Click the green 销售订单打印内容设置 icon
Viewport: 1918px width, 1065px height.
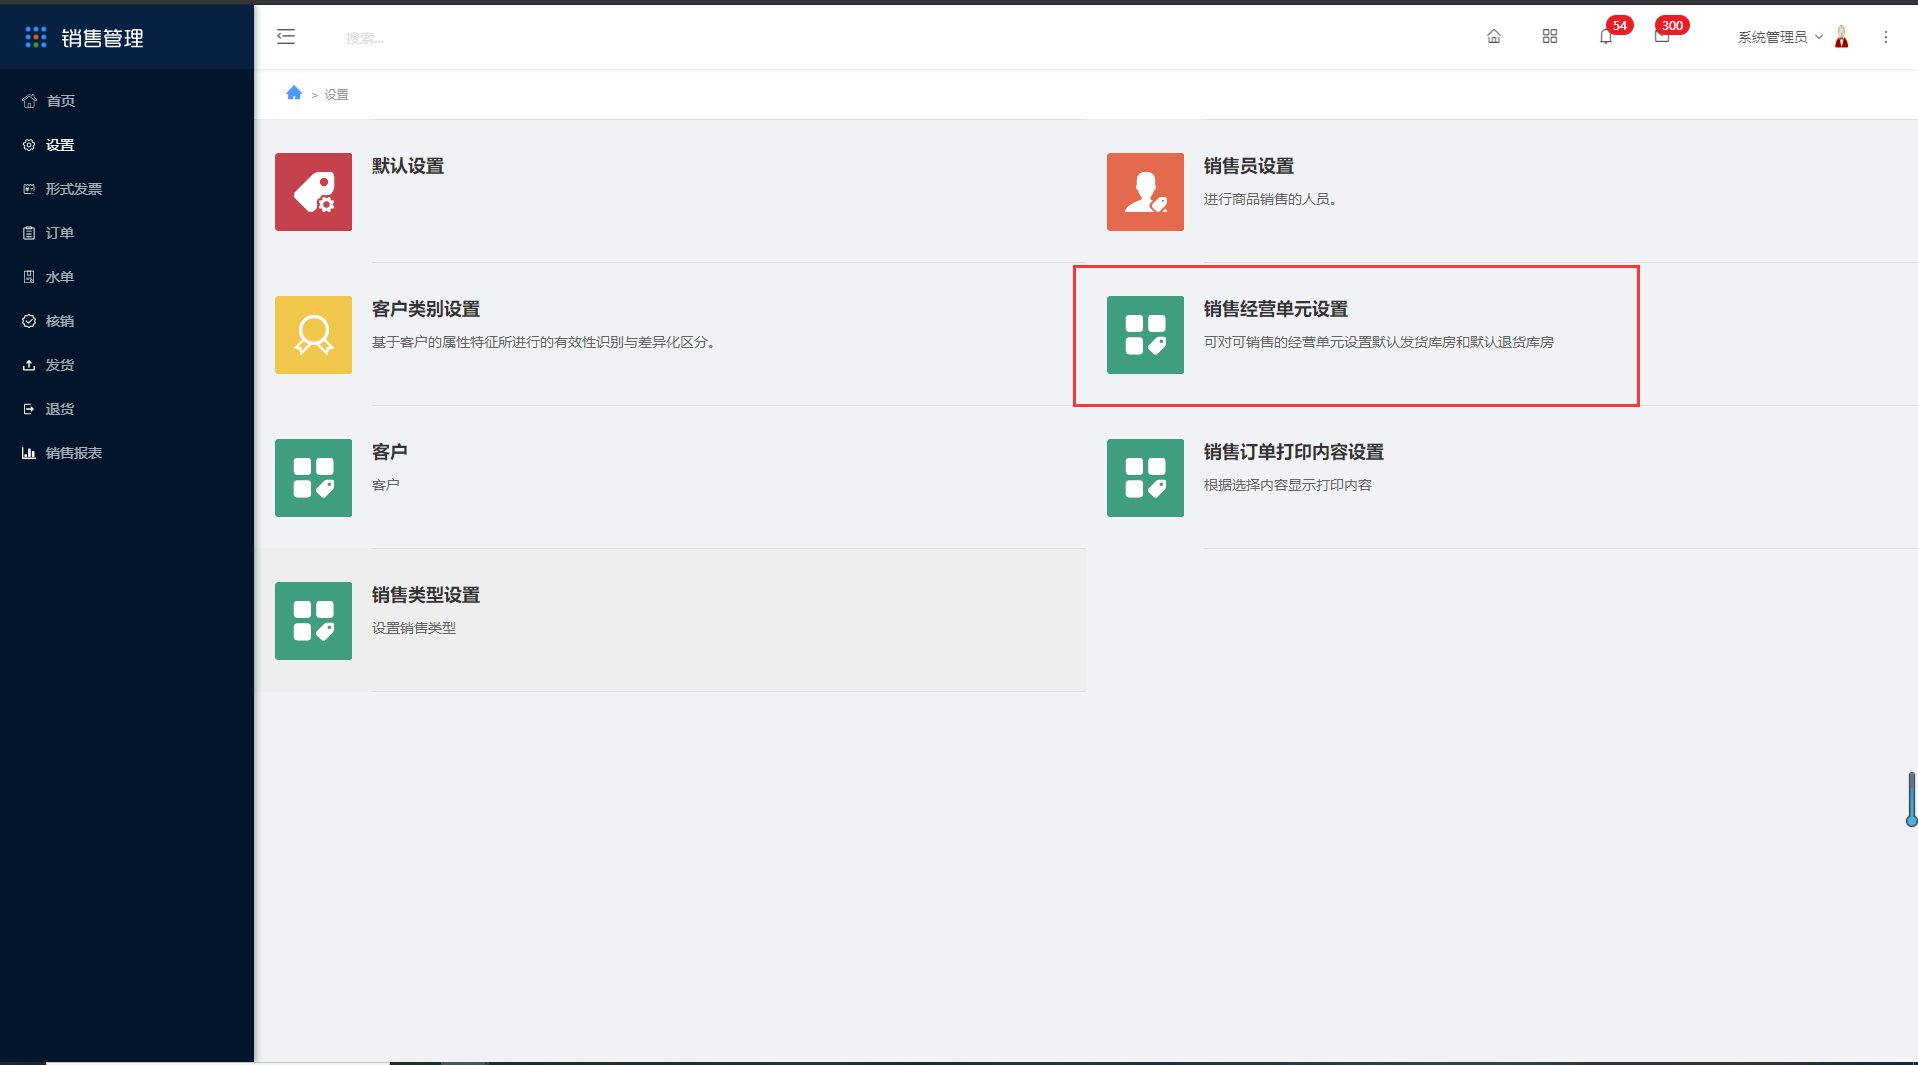coord(1145,478)
